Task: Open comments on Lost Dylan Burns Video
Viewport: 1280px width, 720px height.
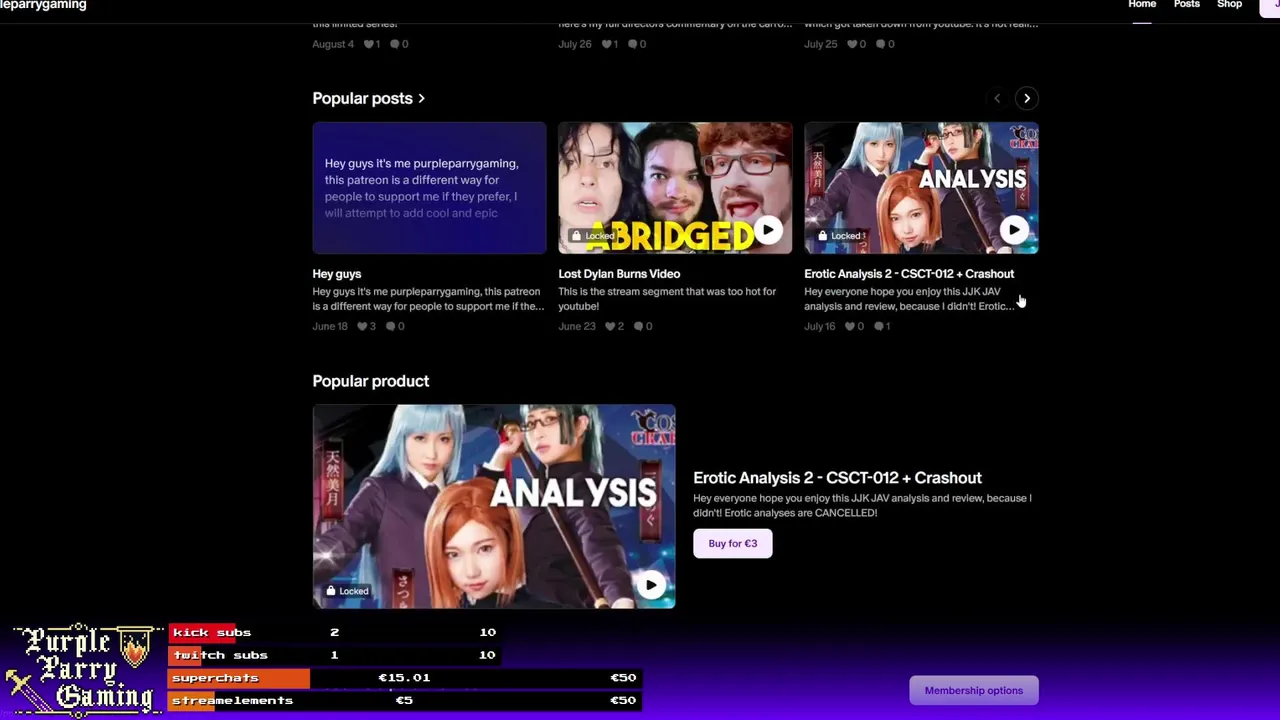Action: click(640, 326)
